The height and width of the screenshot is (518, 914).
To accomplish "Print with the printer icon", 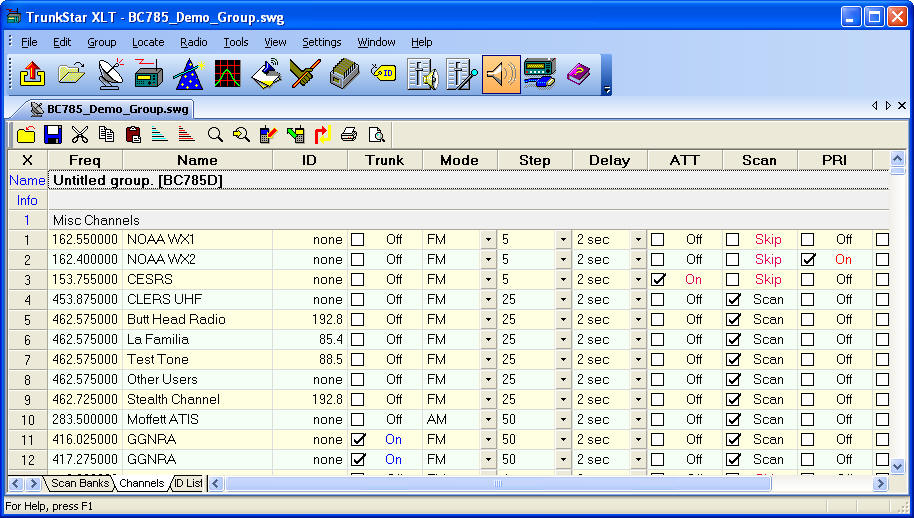I will pyautogui.click(x=349, y=135).
